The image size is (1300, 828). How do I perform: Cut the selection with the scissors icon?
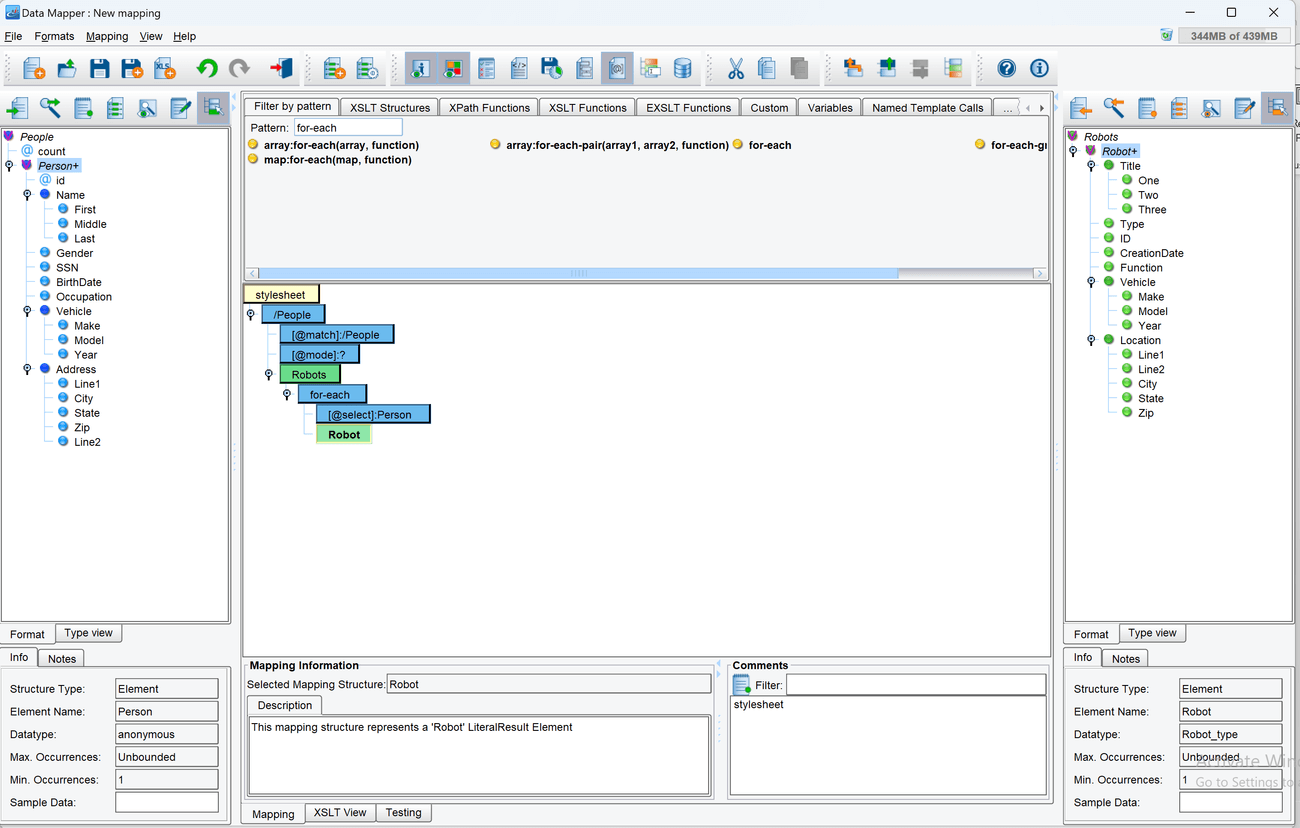[735, 68]
